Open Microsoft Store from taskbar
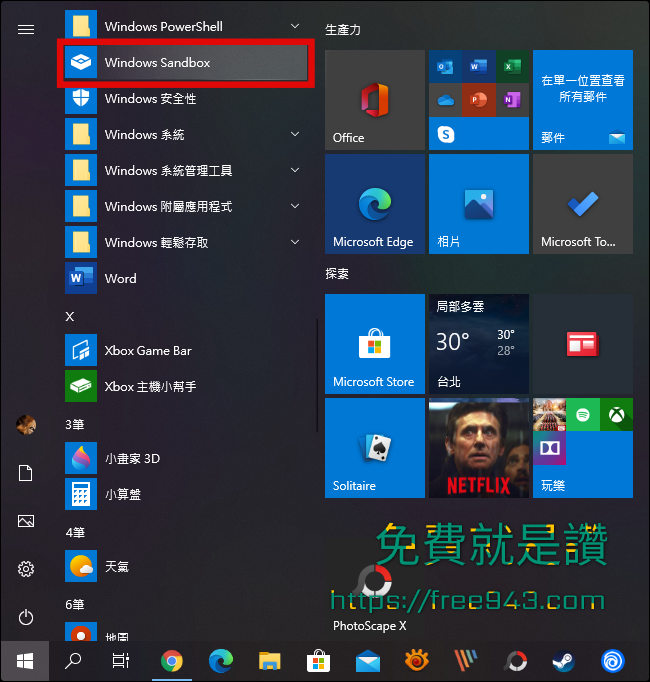The width and height of the screenshot is (650, 682). click(x=318, y=661)
